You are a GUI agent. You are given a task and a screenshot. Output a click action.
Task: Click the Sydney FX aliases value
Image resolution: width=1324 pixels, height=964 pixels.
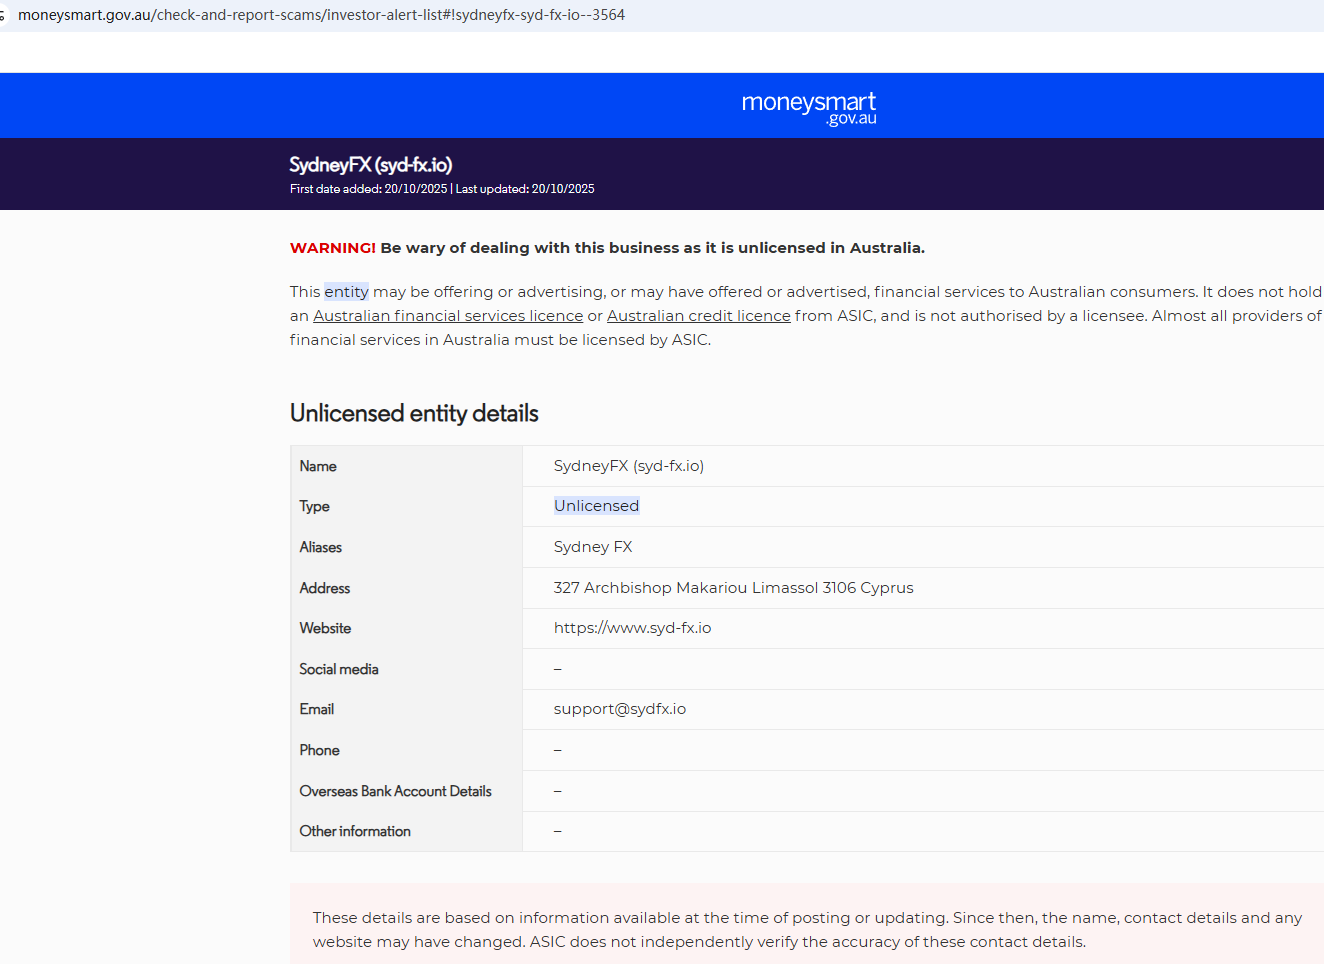[x=593, y=547]
